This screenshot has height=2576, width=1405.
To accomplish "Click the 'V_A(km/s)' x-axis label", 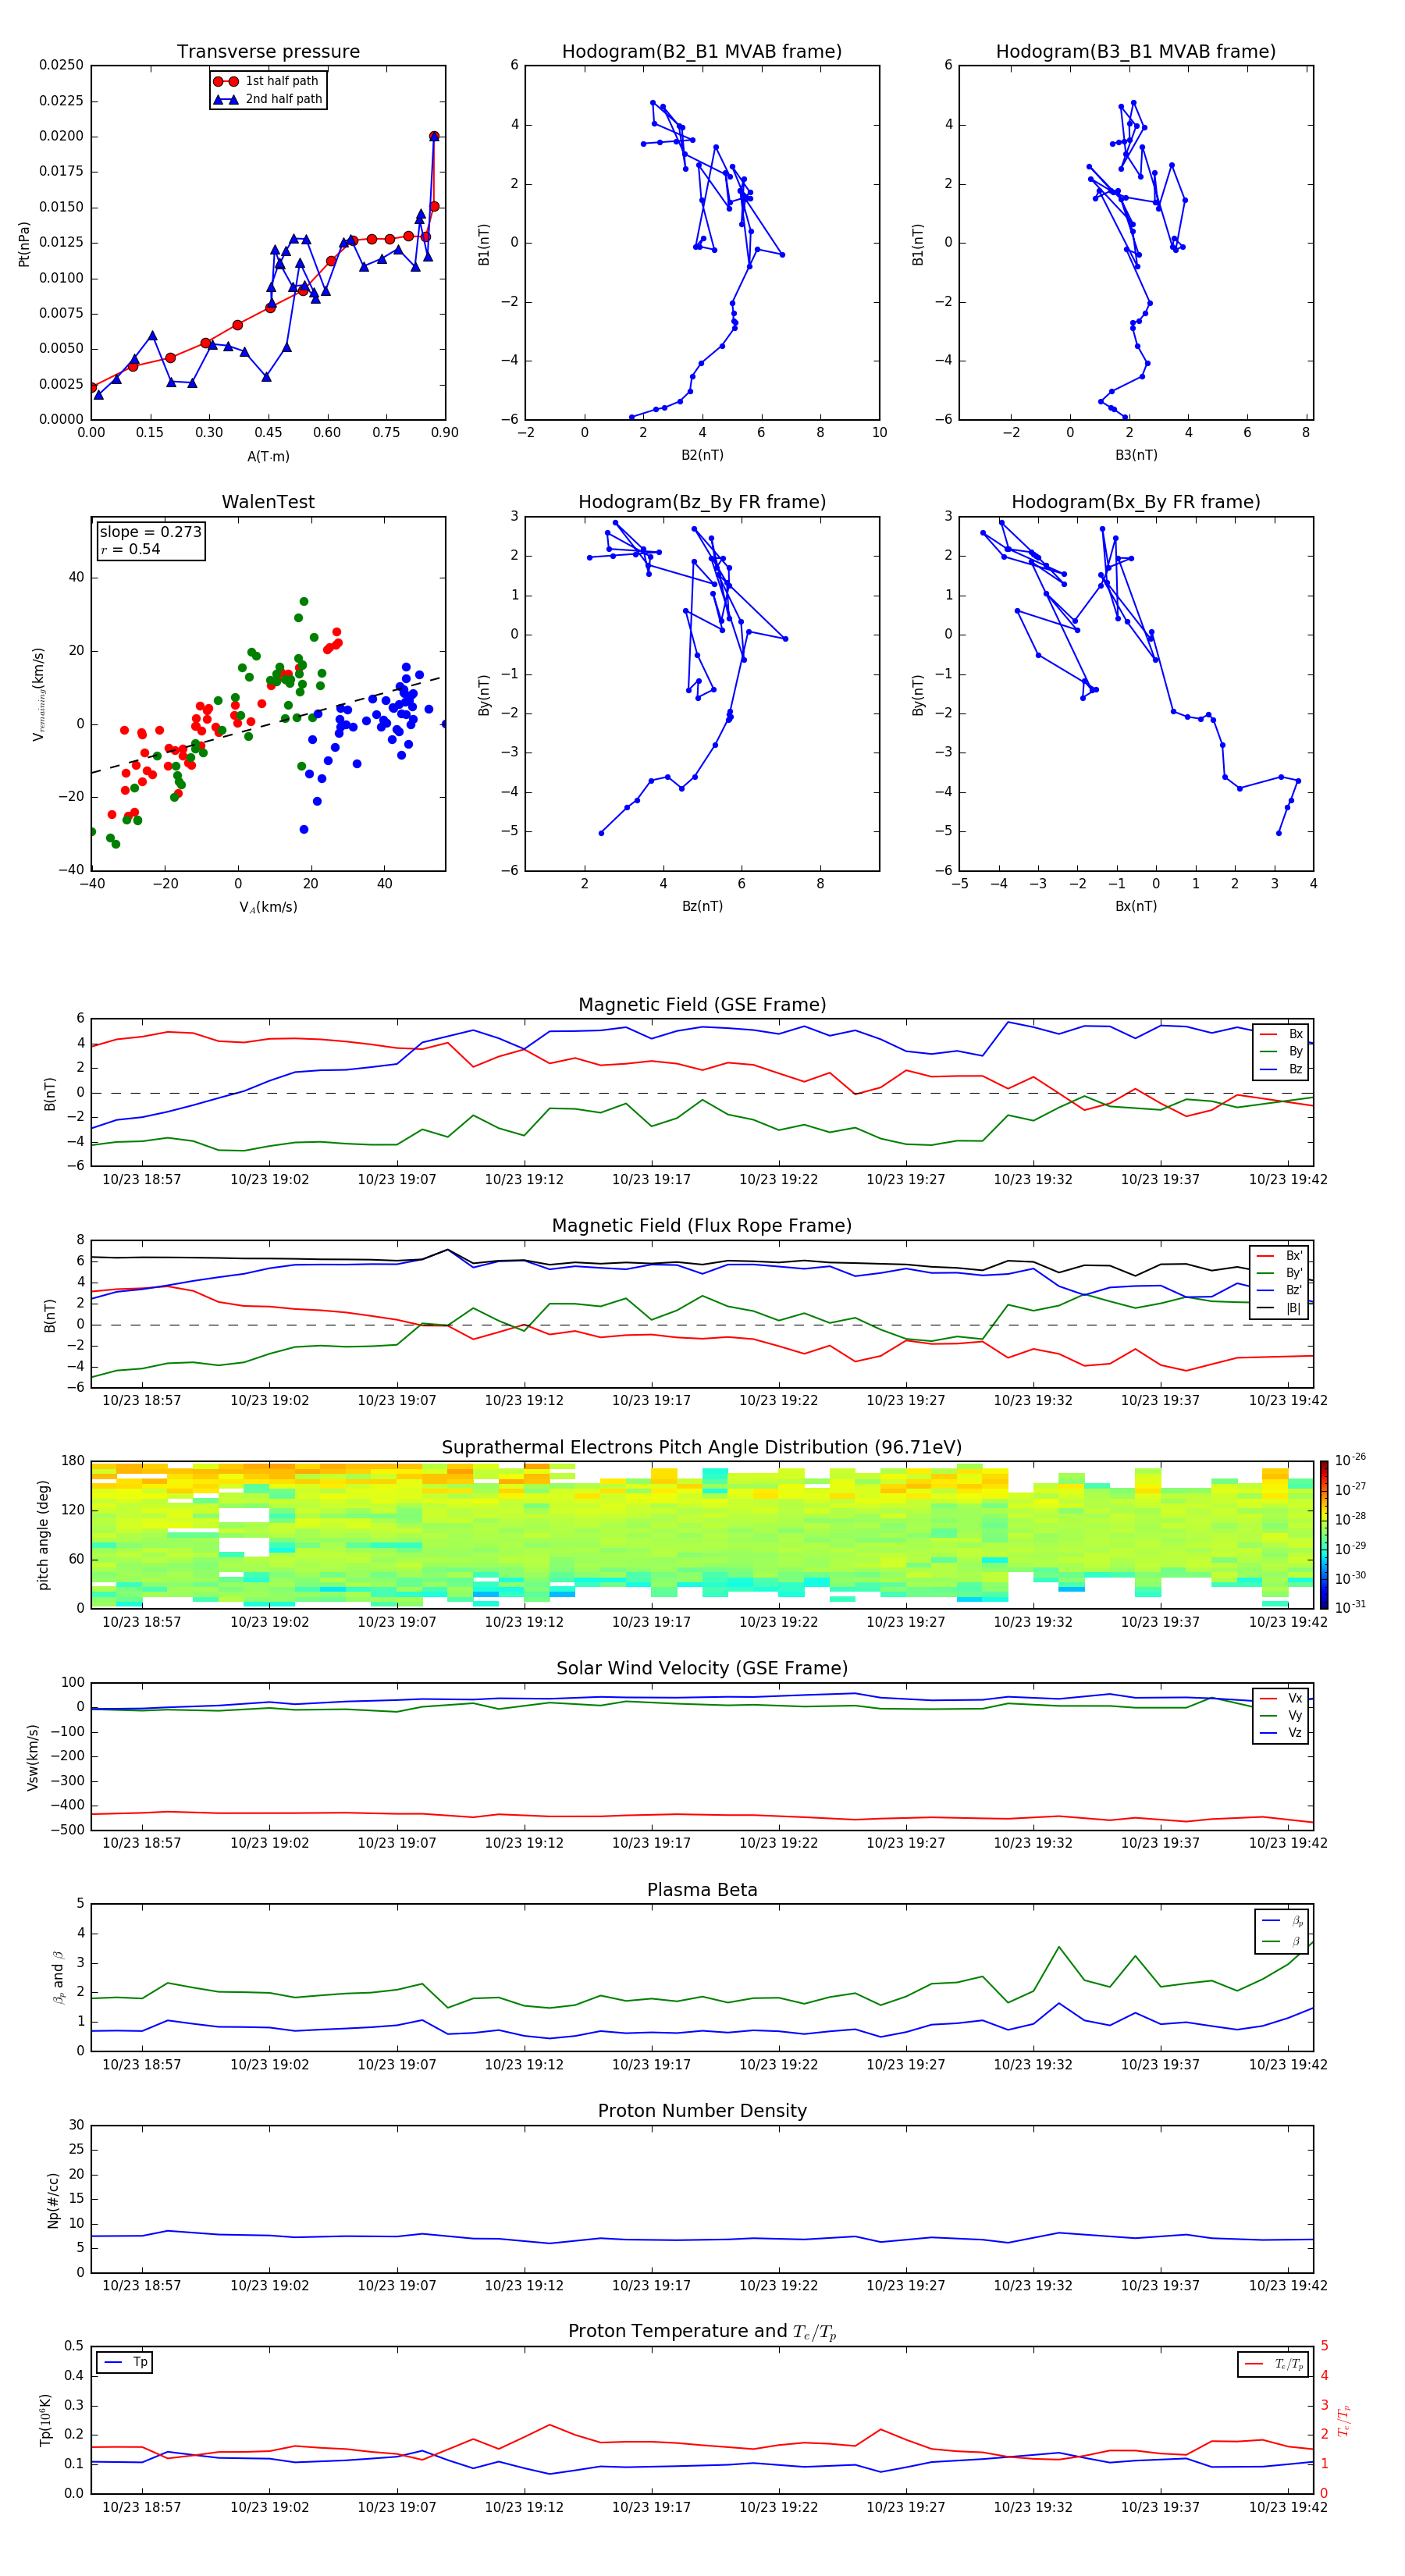I will (268, 907).
